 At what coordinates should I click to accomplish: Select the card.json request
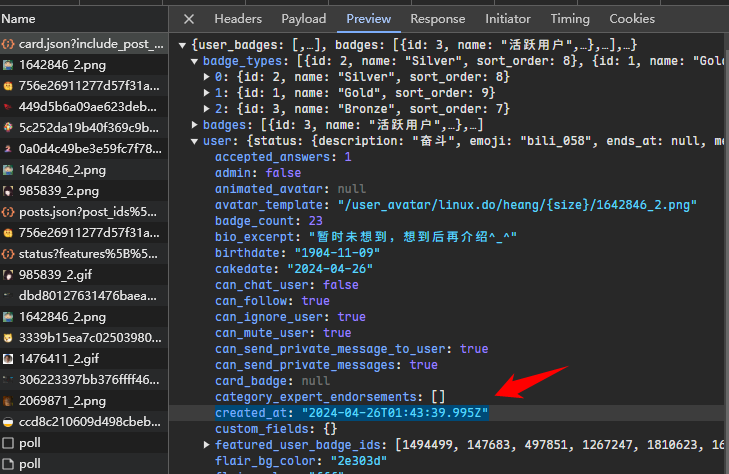[84, 44]
